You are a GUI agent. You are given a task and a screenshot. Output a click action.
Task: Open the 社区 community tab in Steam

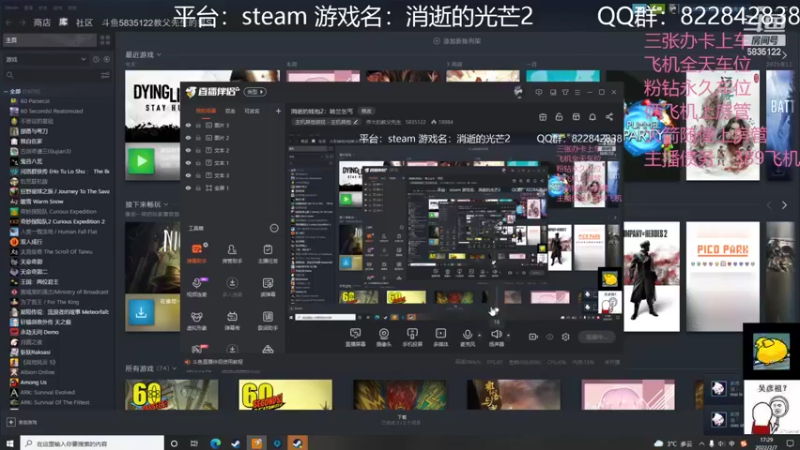(84, 22)
